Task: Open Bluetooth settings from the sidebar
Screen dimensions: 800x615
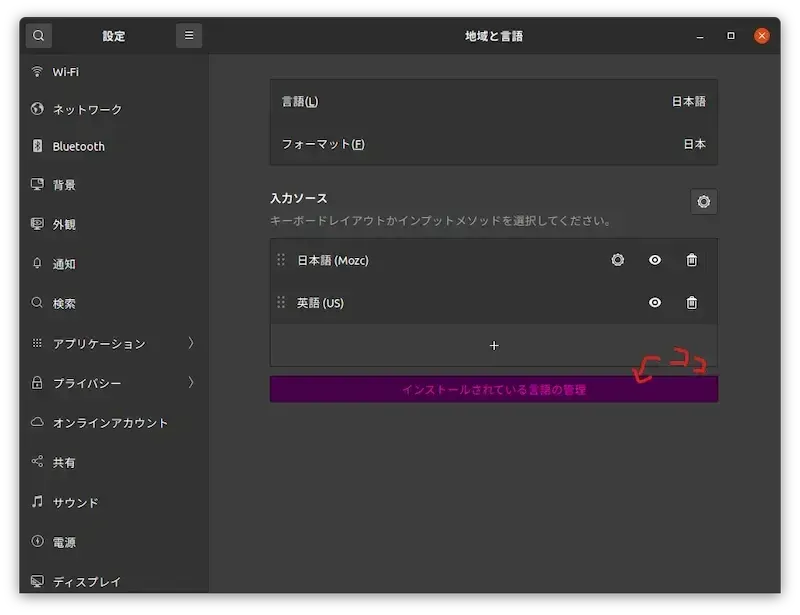Action: click(77, 146)
